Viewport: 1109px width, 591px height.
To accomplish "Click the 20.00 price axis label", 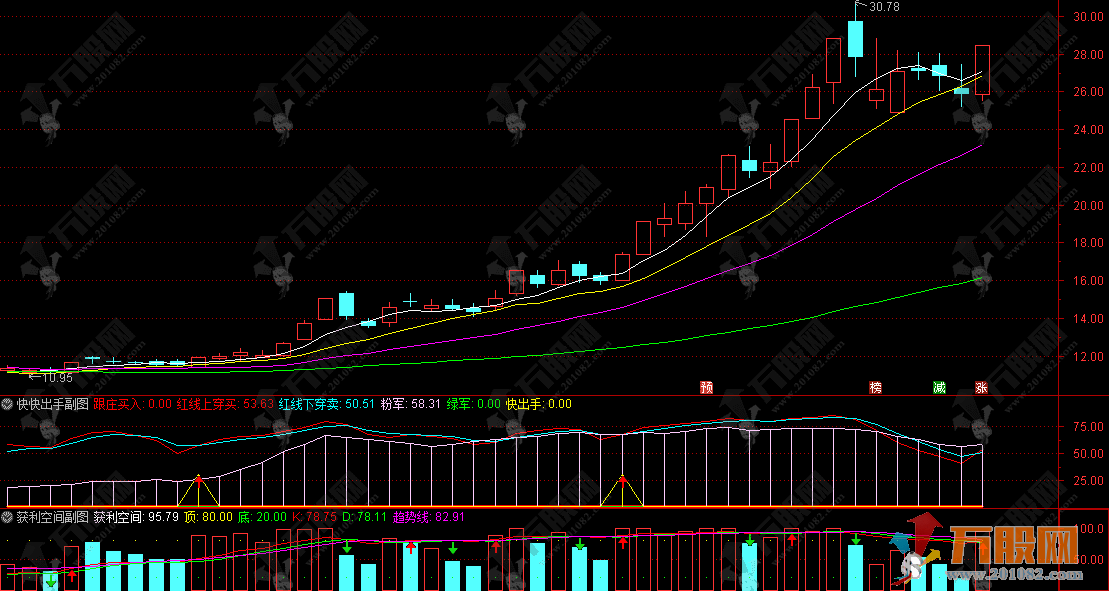I will click(x=1088, y=206).
